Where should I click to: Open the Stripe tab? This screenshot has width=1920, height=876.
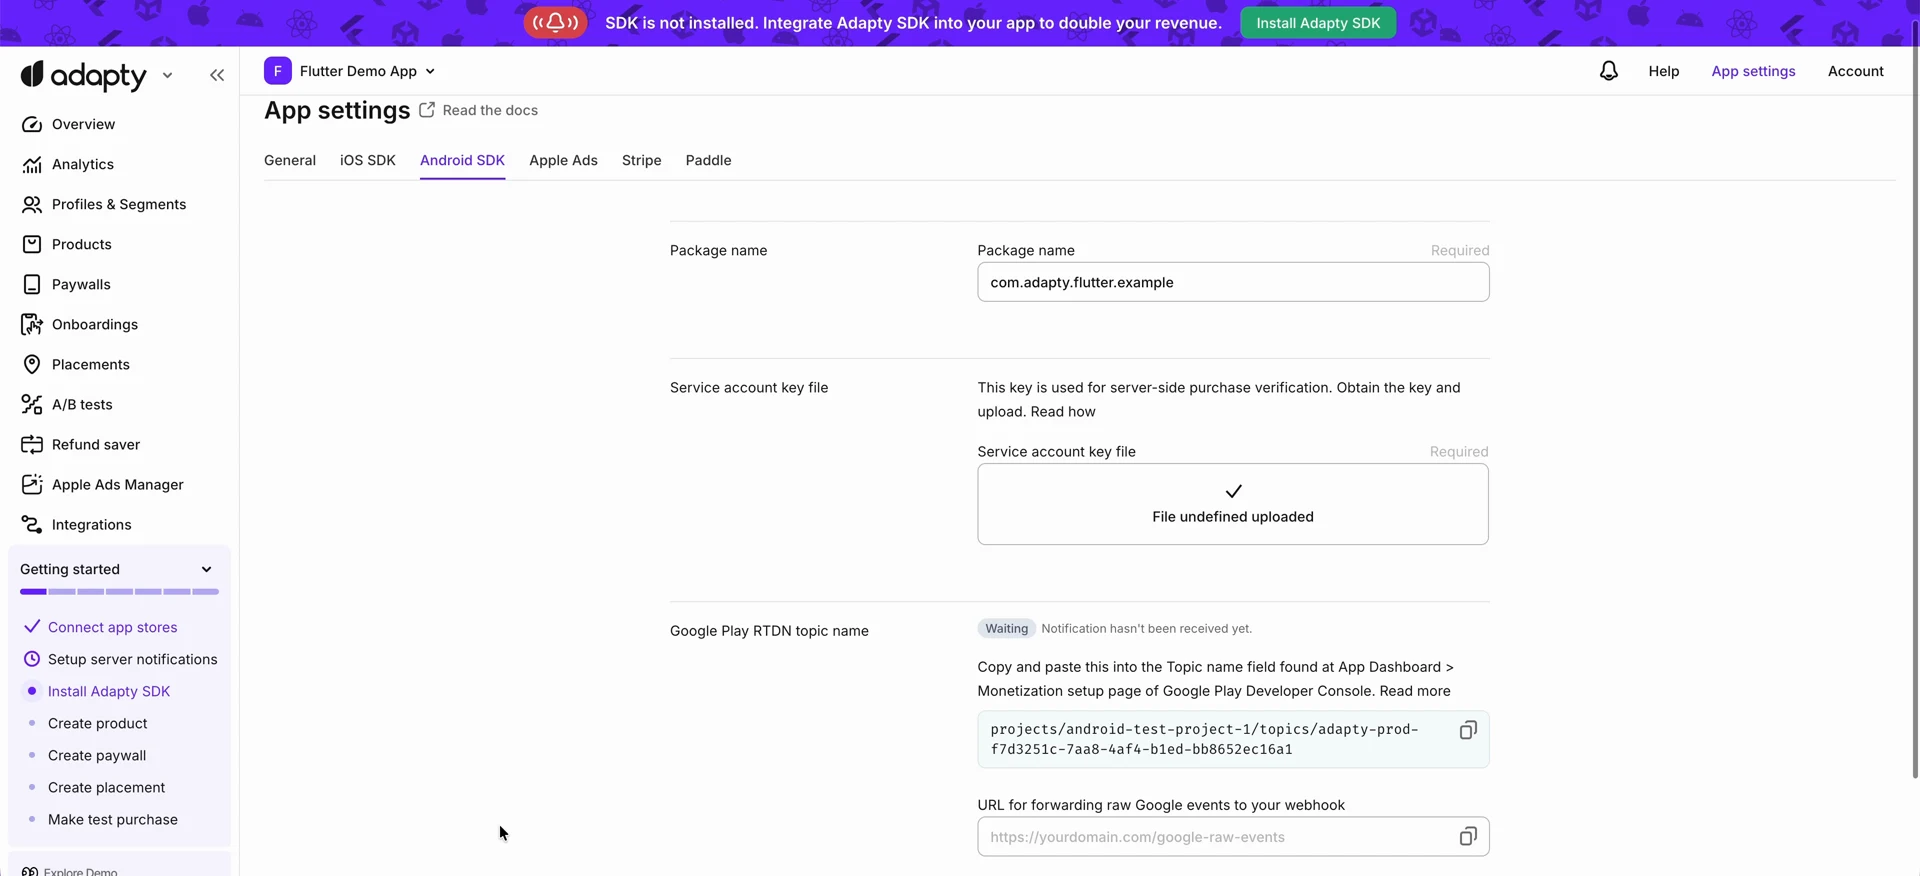pos(642,160)
